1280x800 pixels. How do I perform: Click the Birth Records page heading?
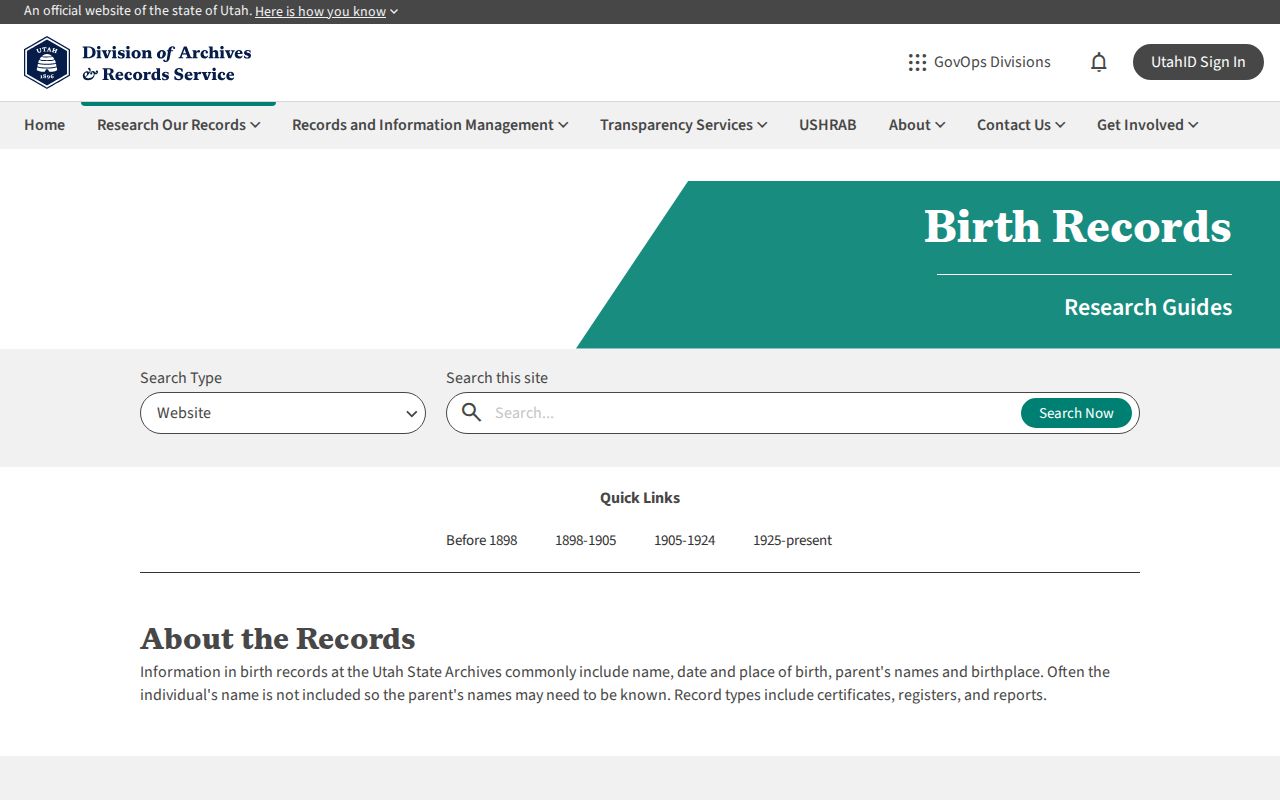click(x=1078, y=226)
